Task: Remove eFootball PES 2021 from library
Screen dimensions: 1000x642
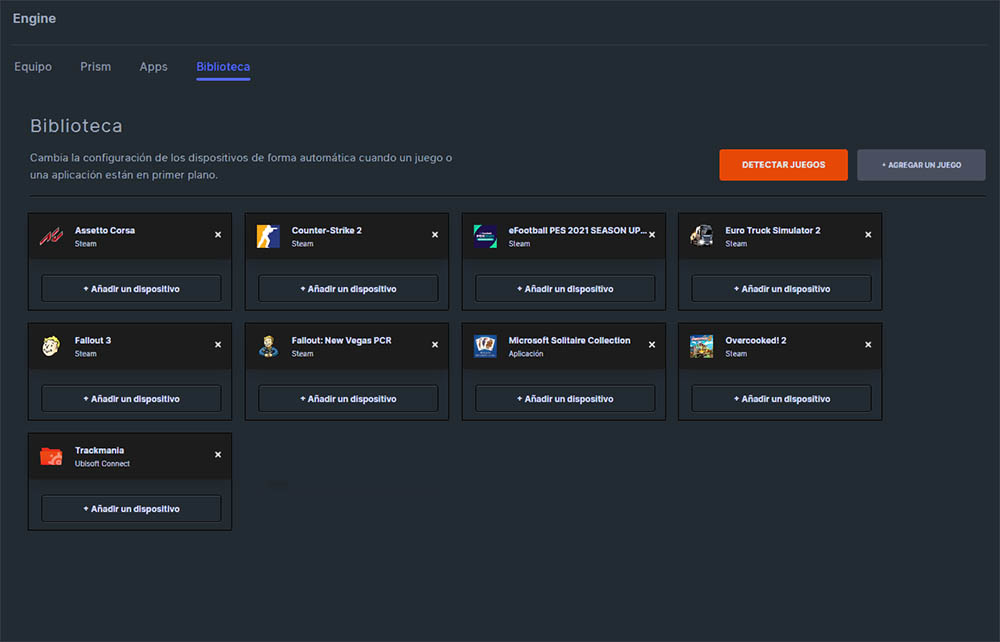Action: (652, 235)
